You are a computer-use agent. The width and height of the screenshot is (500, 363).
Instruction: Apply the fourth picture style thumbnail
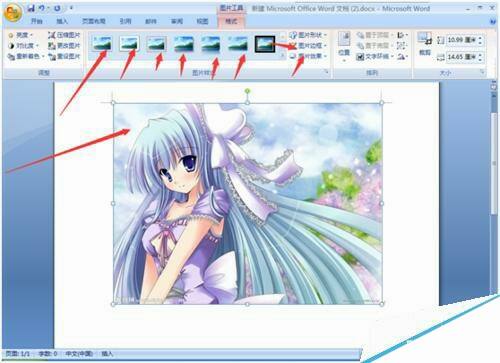[x=183, y=44]
